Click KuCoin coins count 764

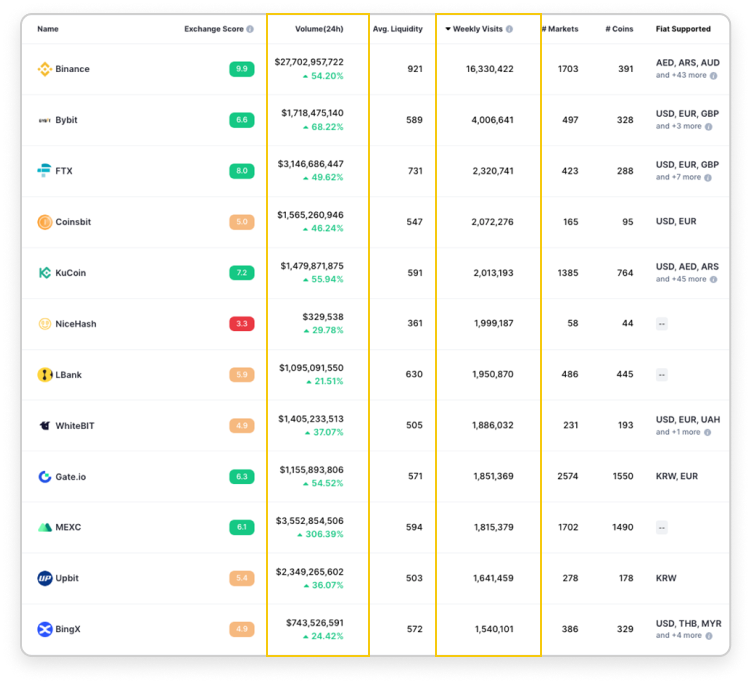point(625,273)
